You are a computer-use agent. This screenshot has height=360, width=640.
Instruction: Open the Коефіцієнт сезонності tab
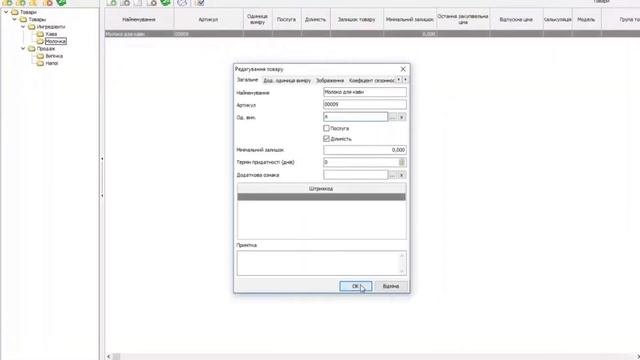[x=371, y=80]
